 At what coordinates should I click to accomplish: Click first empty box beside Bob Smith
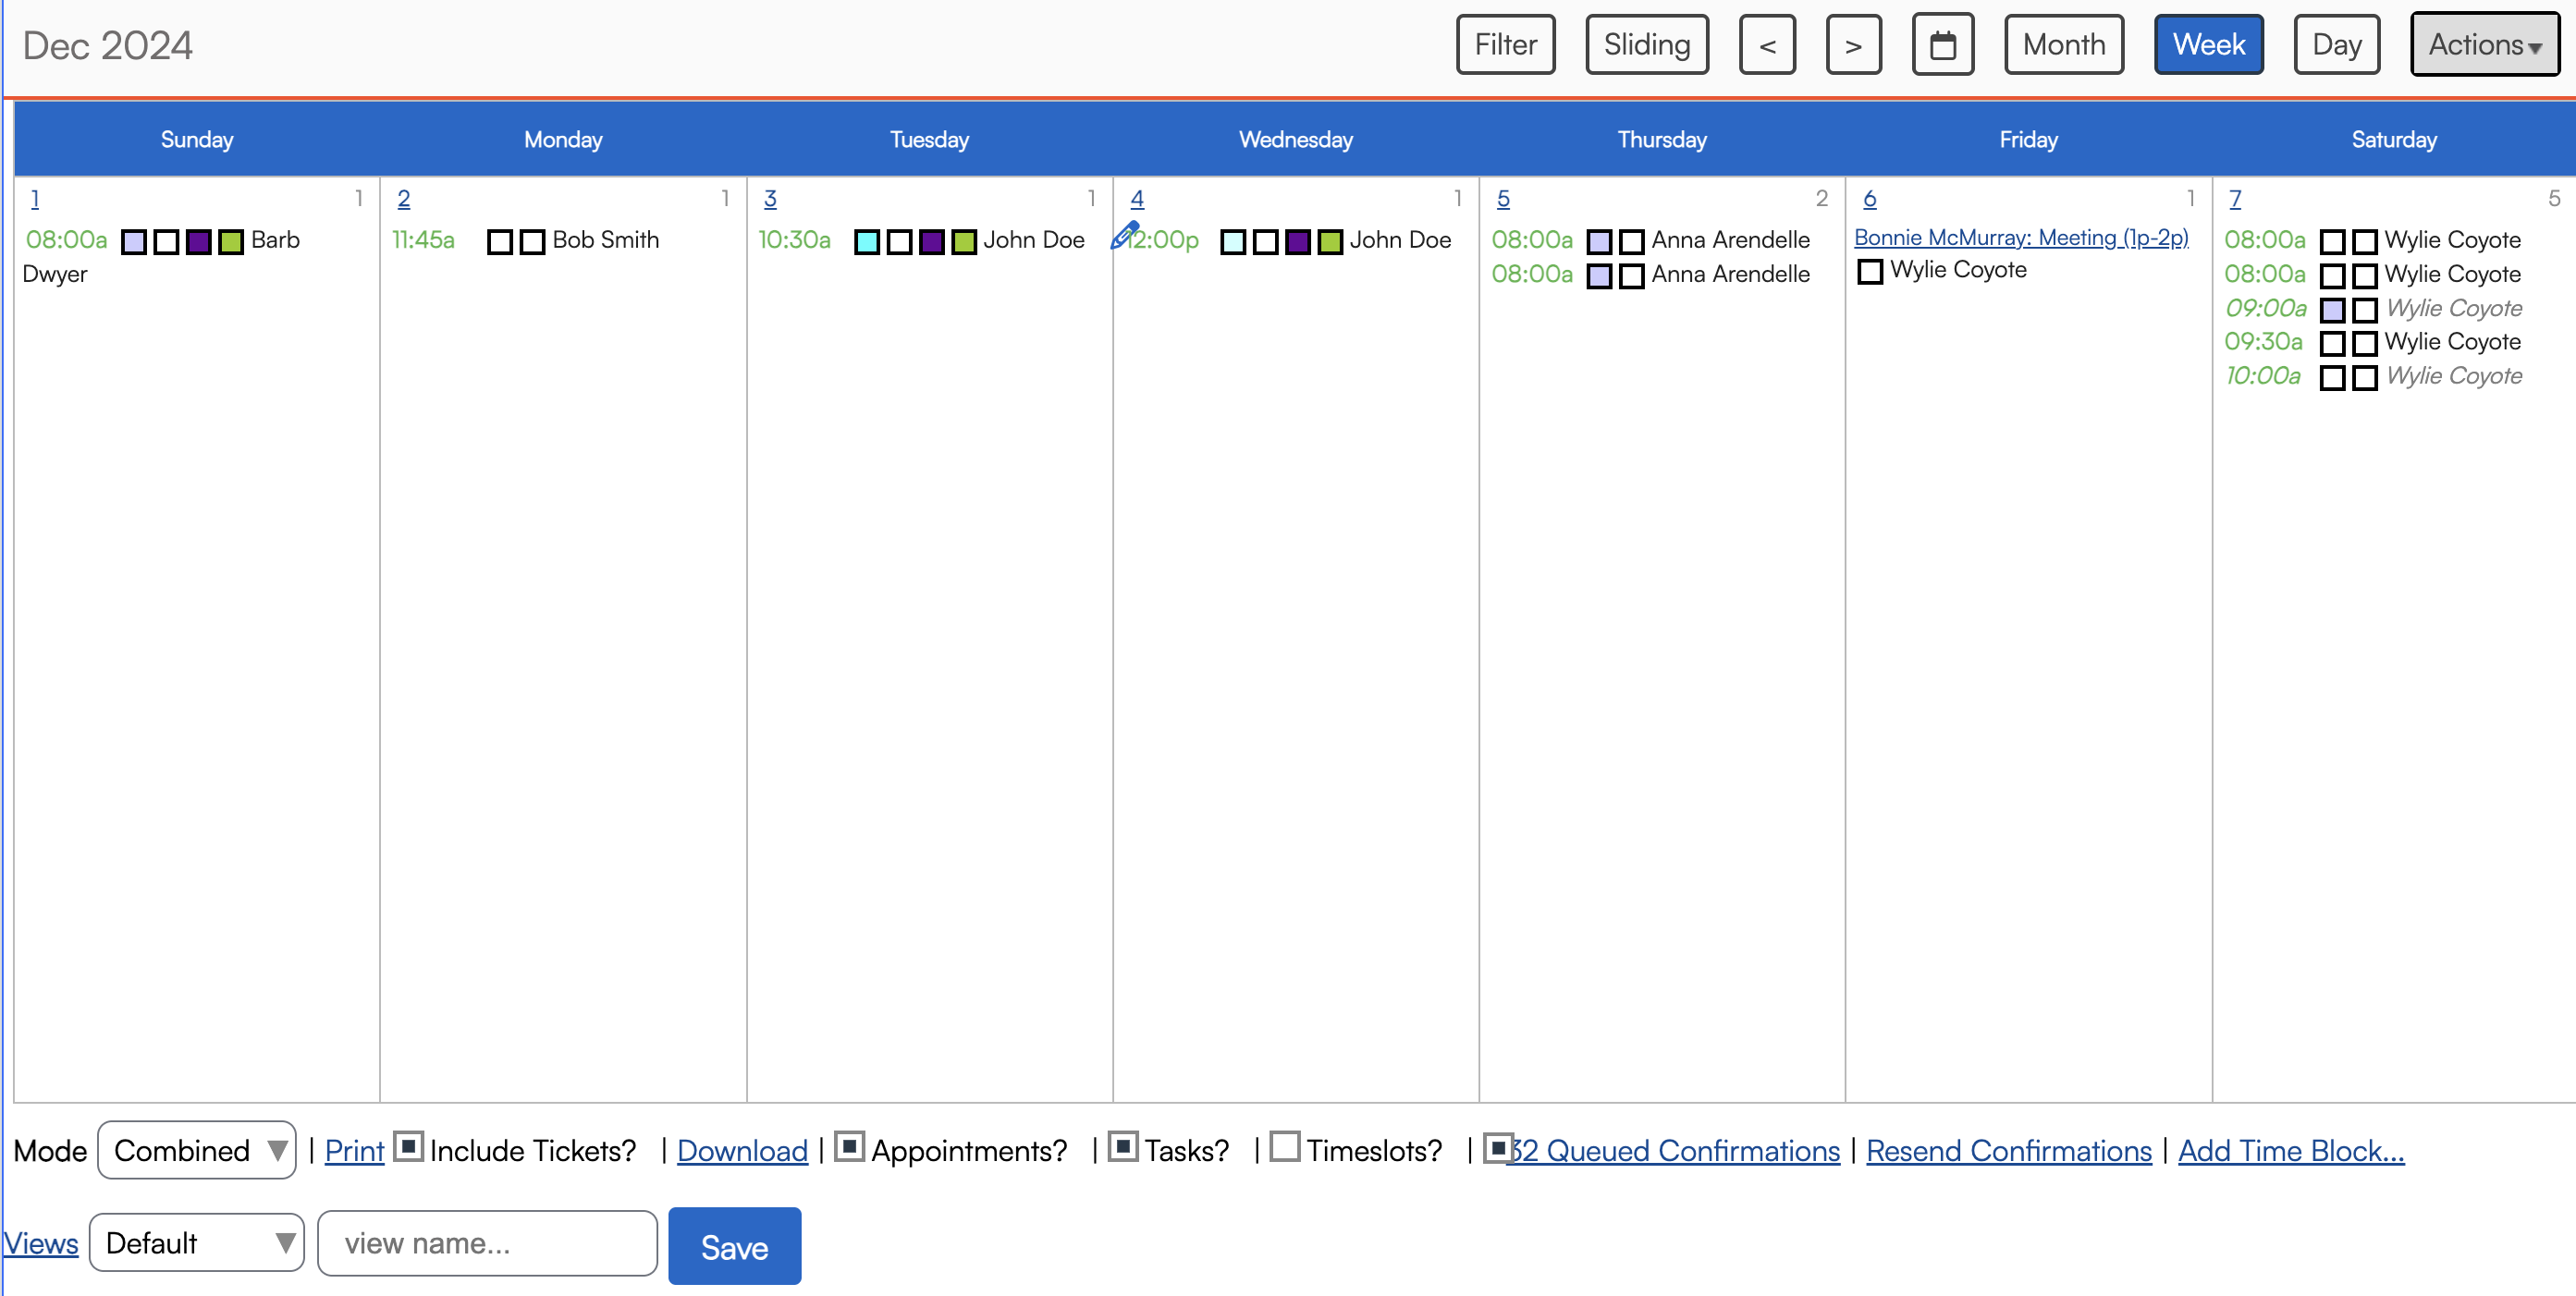click(x=500, y=242)
